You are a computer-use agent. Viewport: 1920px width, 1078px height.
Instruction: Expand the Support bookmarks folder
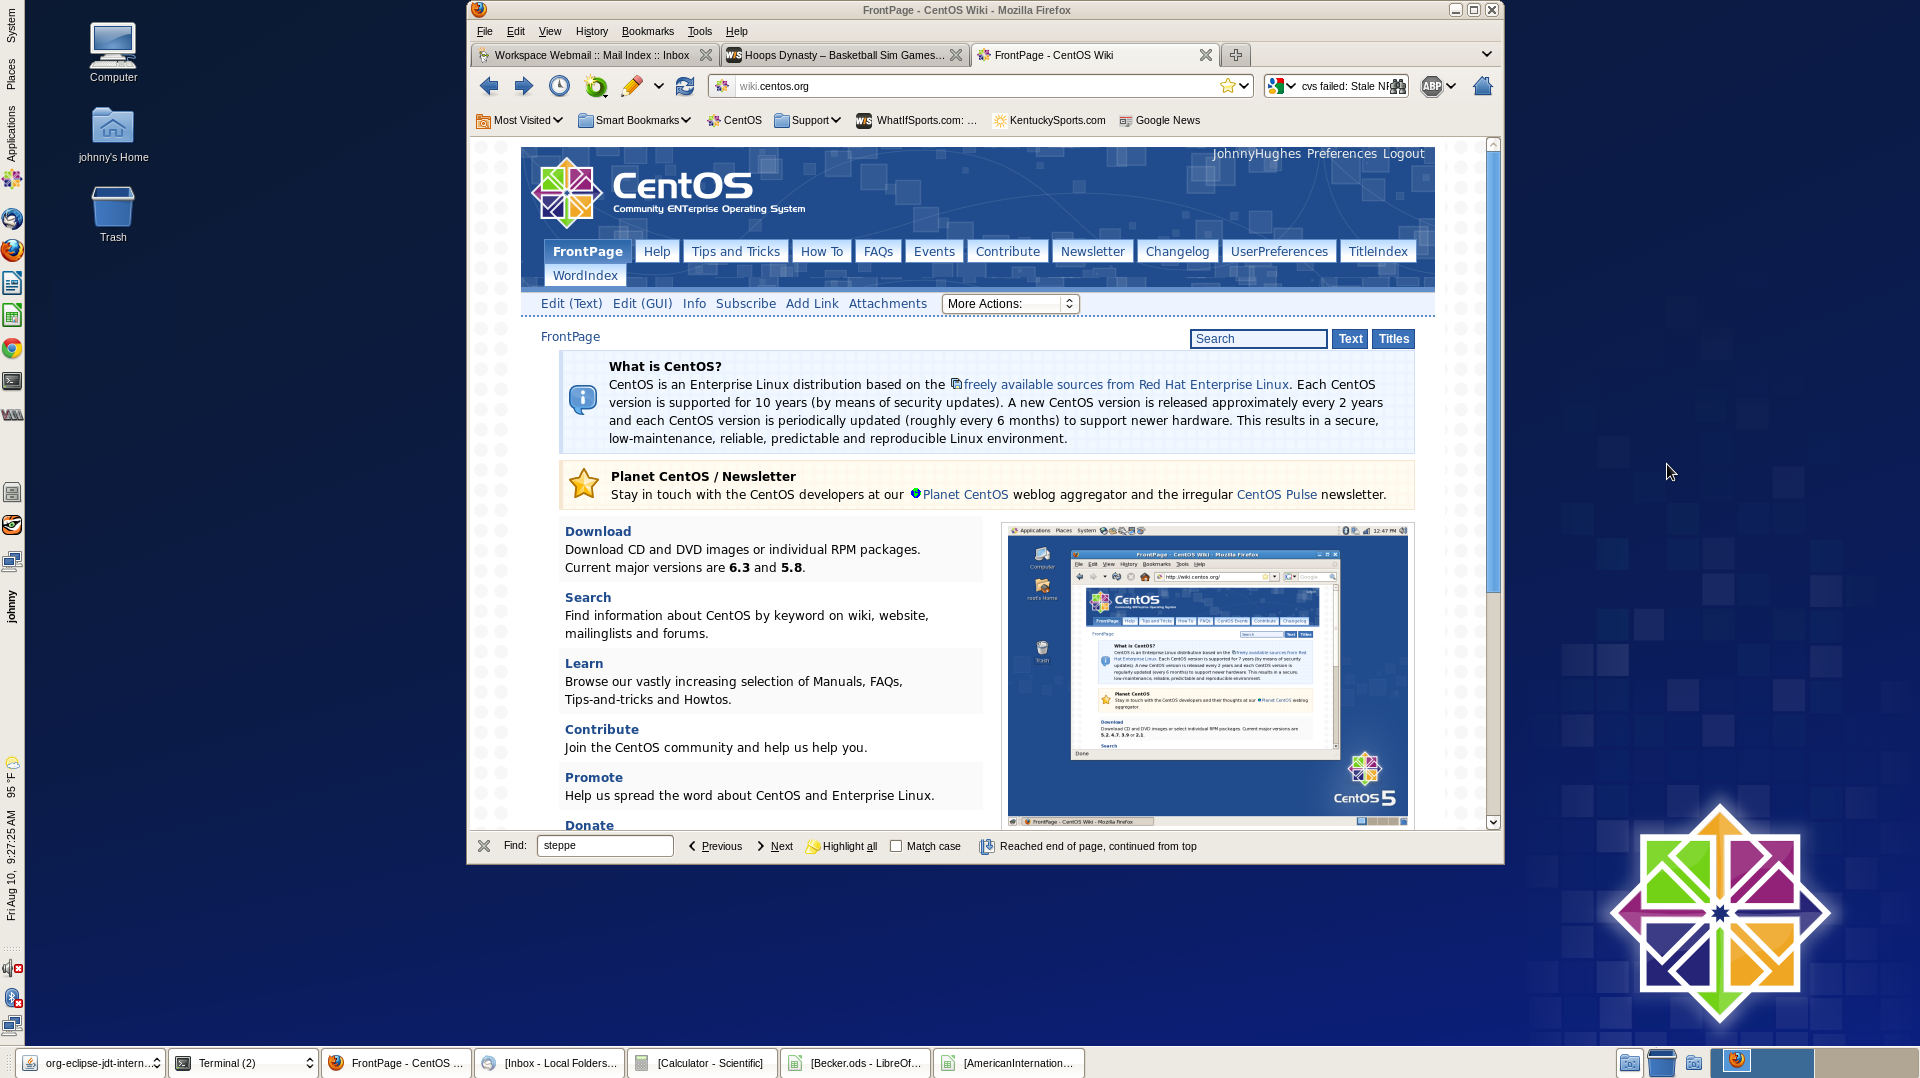point(807,120)
